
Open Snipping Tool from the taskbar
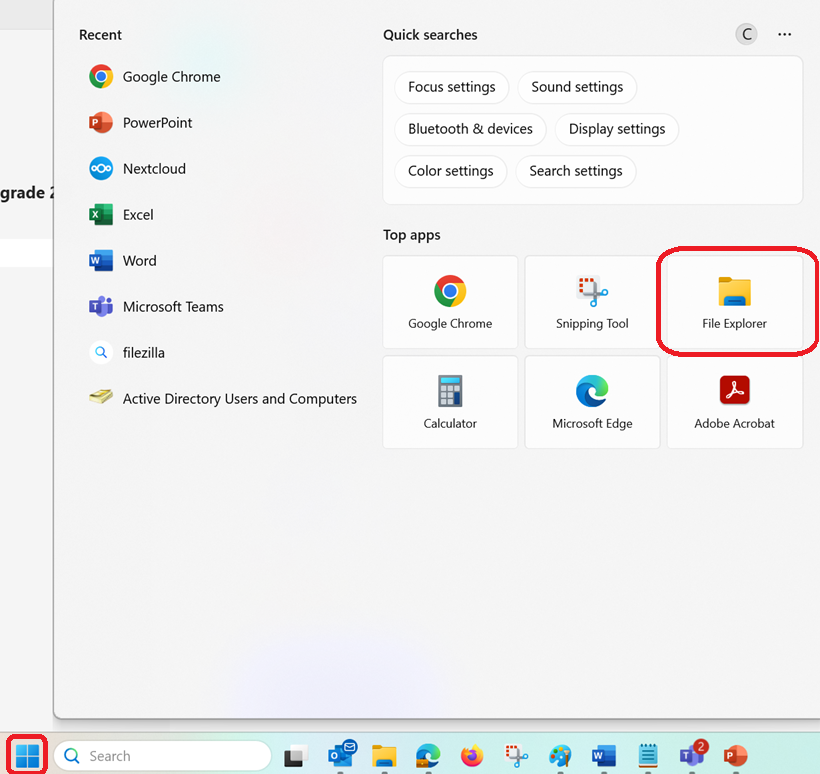tap(516, 756)
